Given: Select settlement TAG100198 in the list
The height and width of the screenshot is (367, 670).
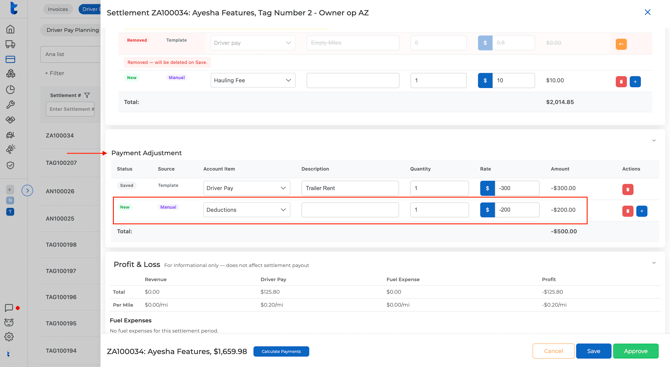Looking at the screenshot, I should 61,245.
